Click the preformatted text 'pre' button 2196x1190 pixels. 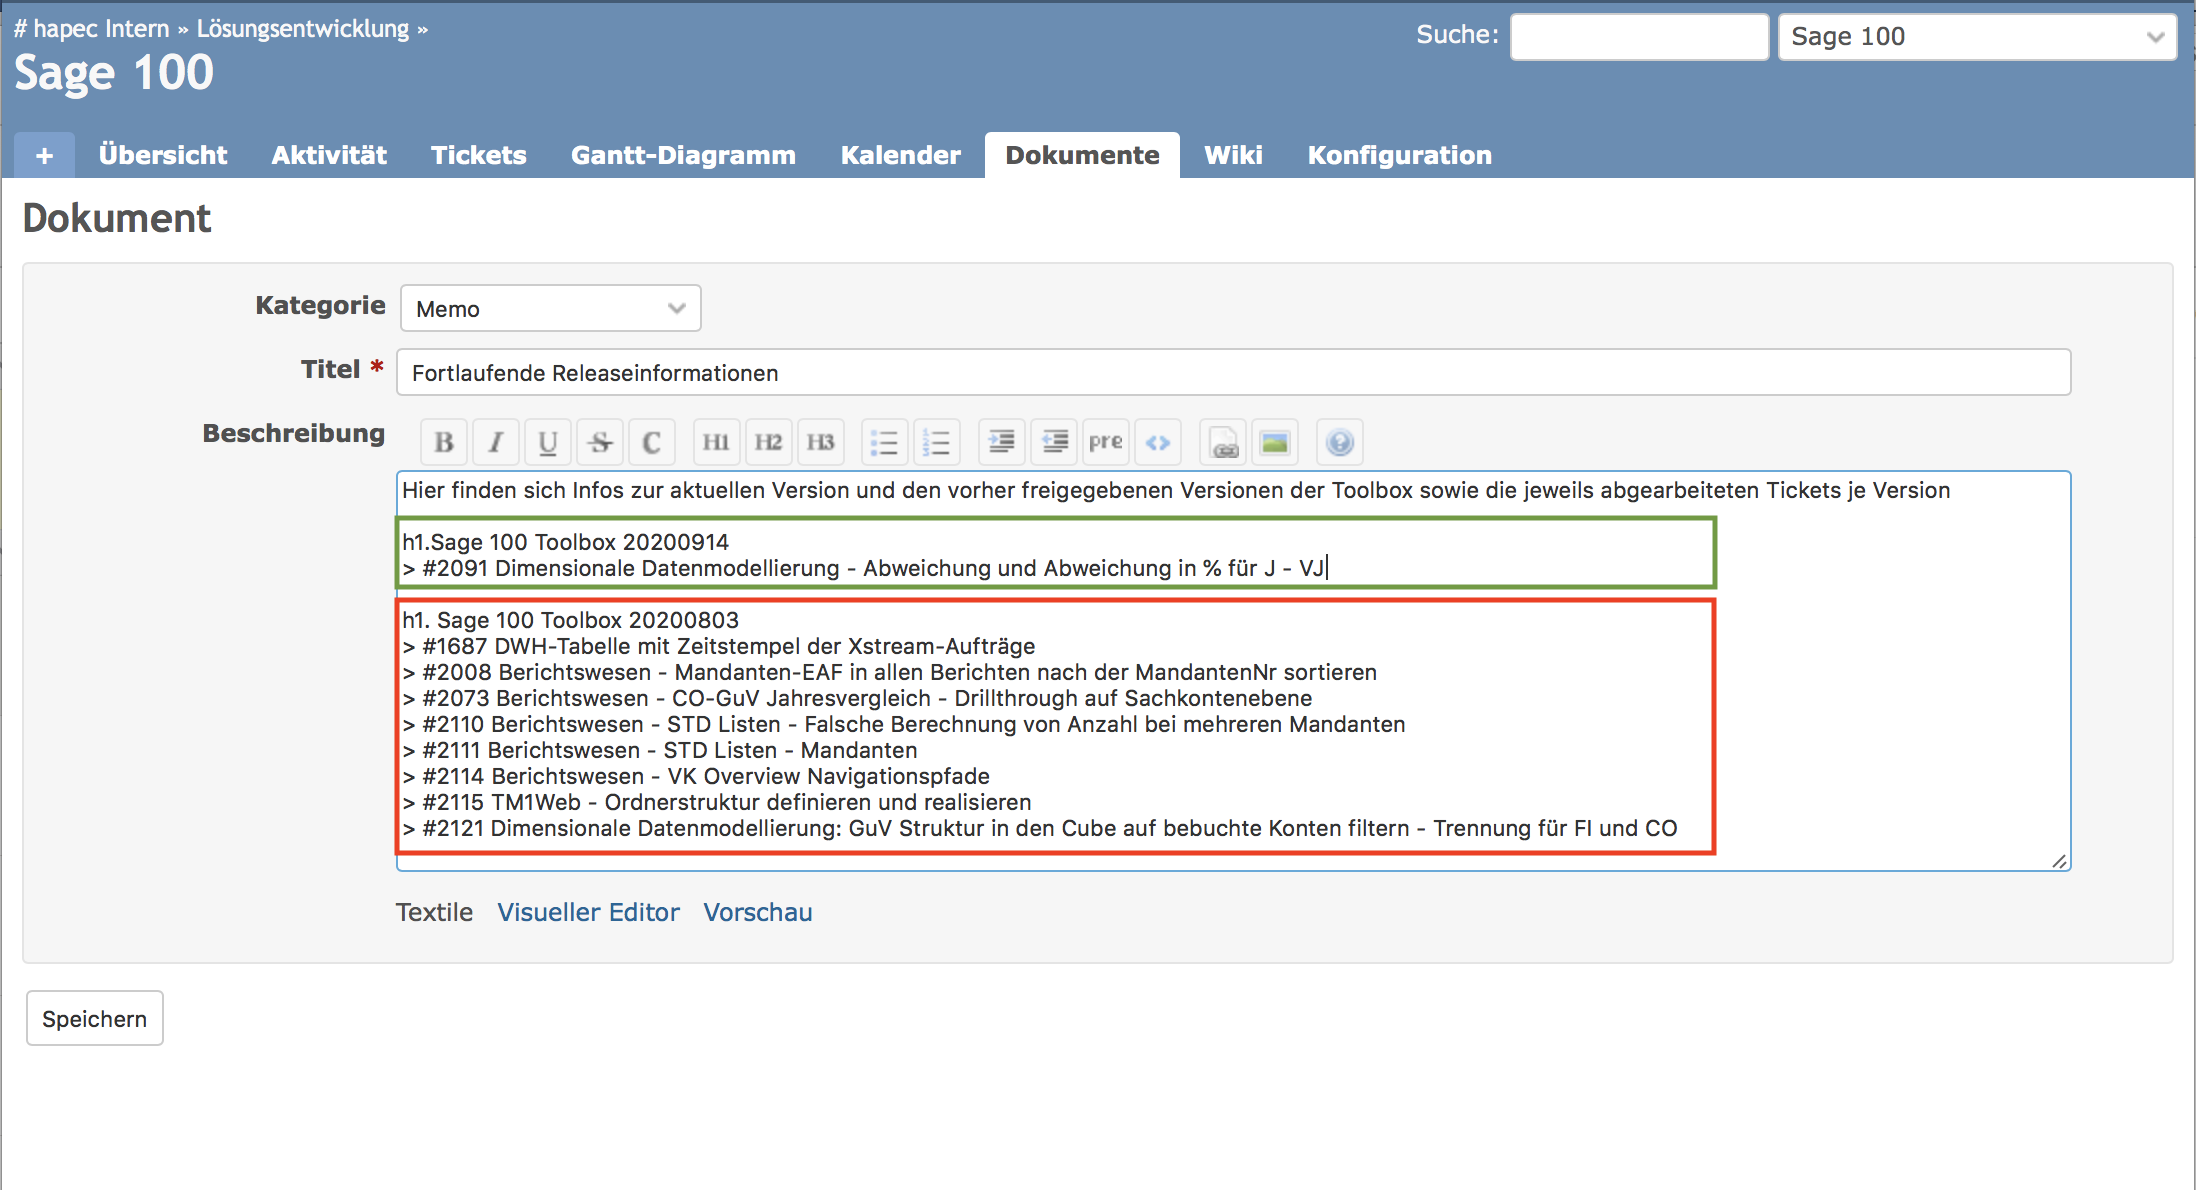point(1105,442)
